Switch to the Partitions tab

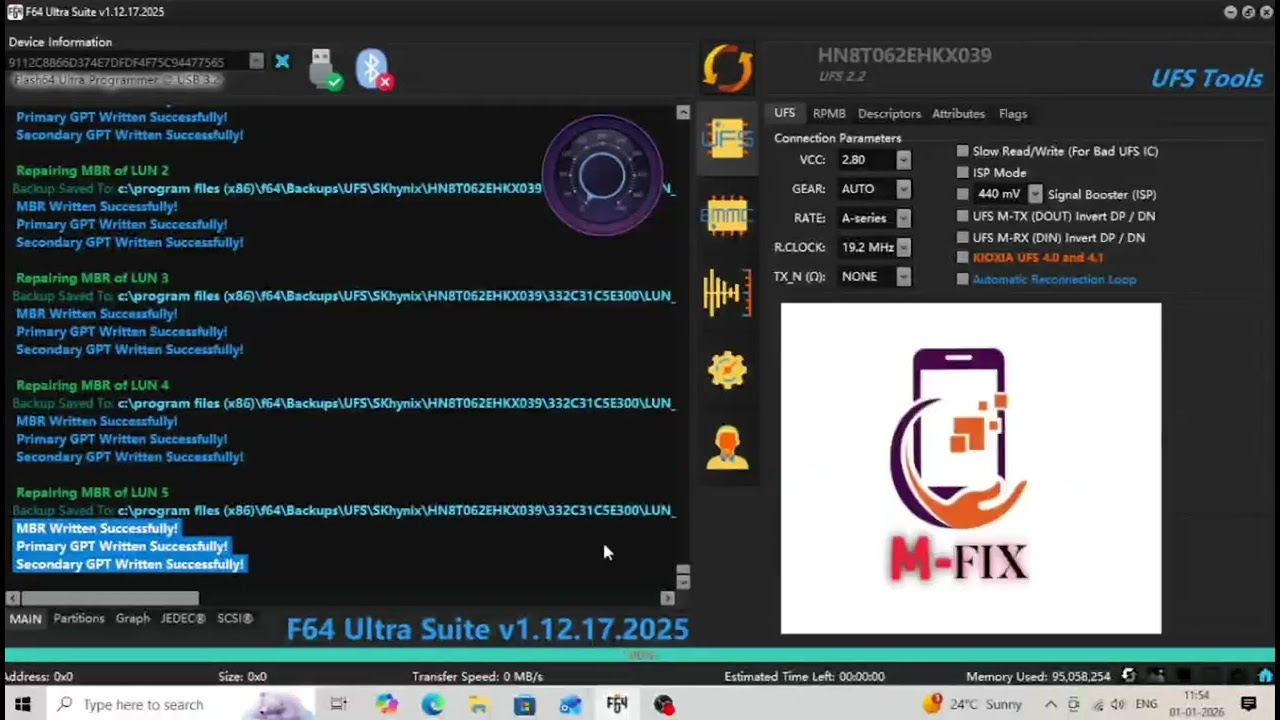[79, 619]
